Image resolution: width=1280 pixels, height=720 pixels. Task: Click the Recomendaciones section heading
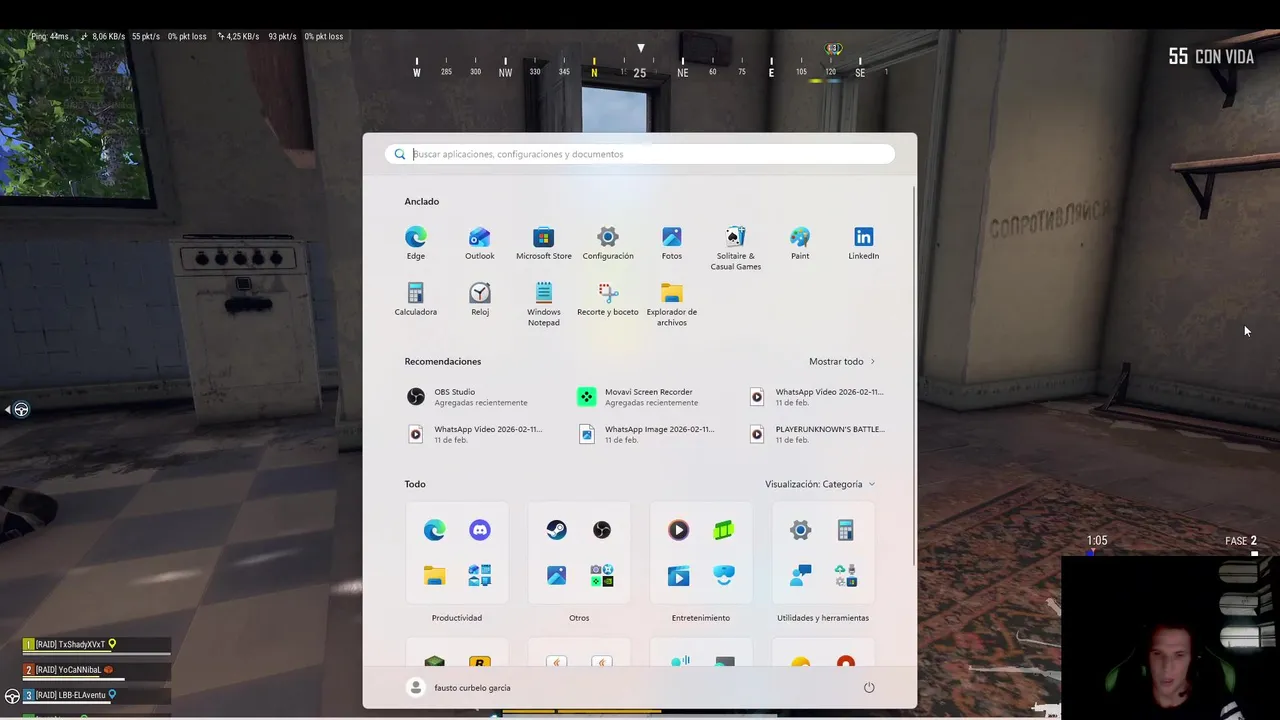[x=443, y=361]
